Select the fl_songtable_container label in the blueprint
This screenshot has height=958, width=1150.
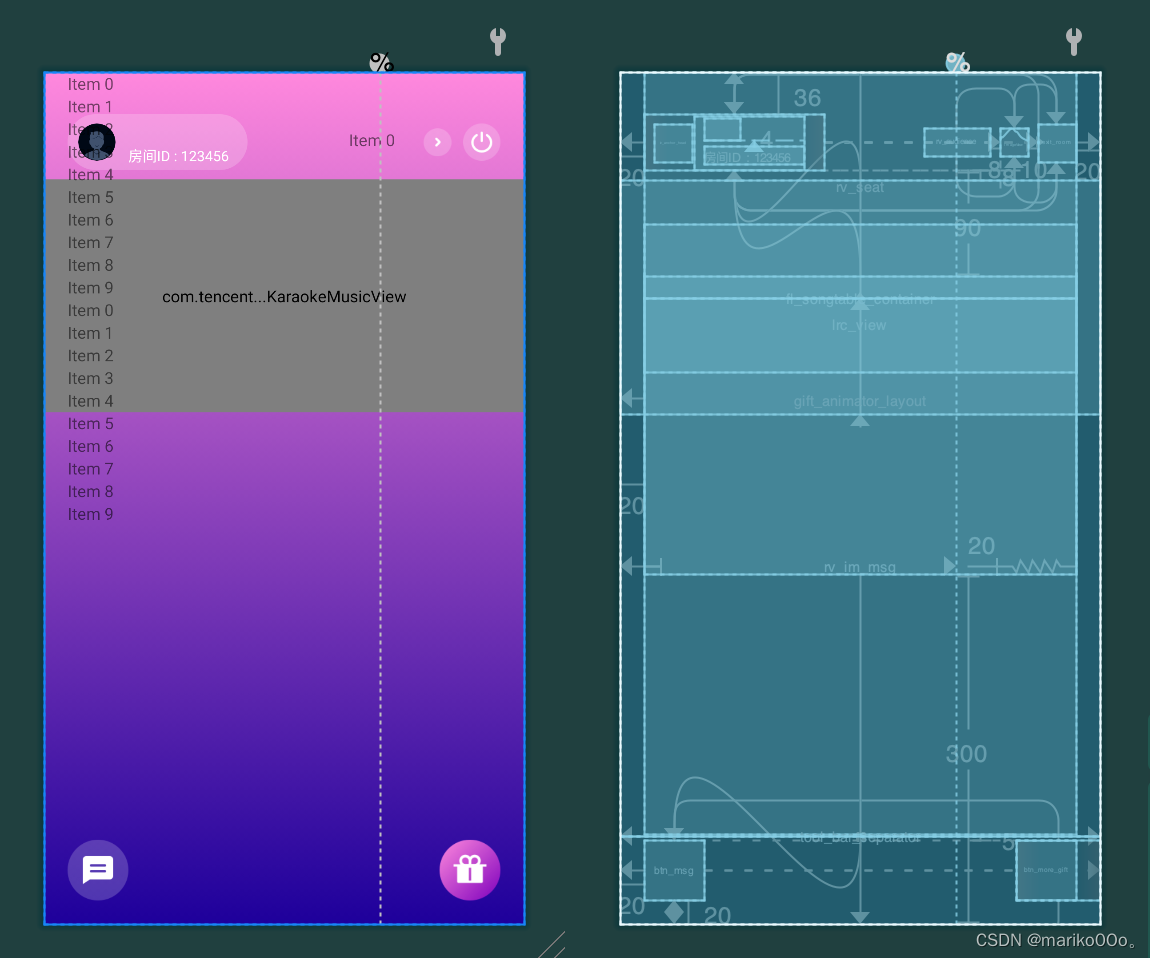point(860,299)
